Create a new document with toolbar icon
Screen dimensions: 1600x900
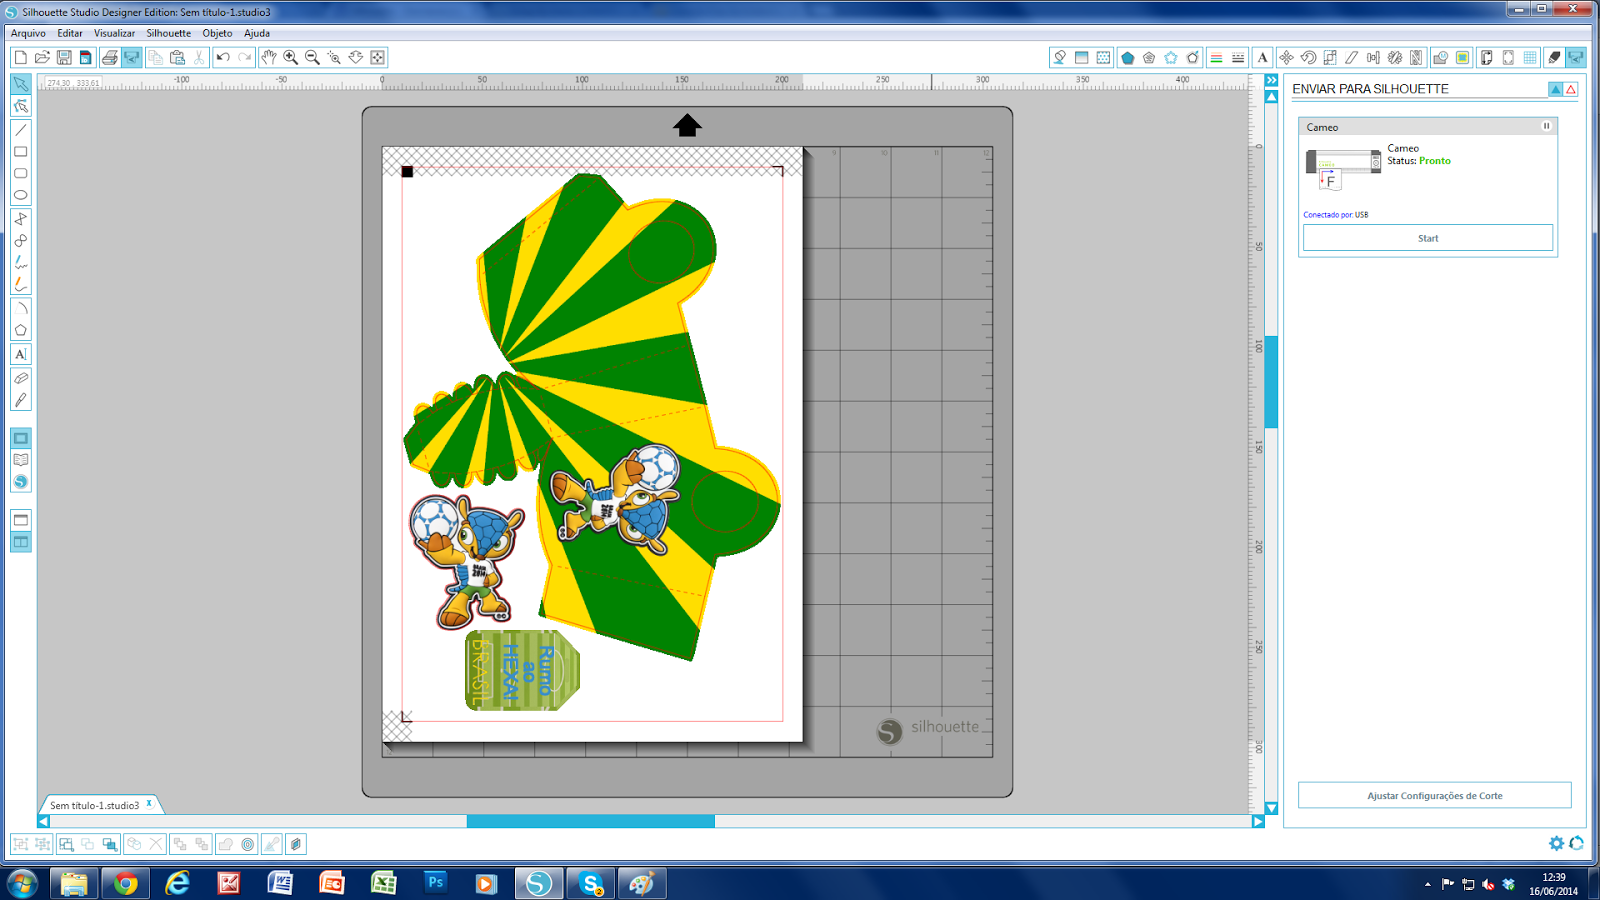pos(20,58)
